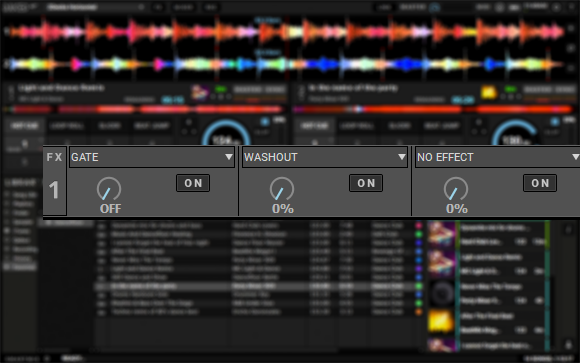Click the WASHOUT knob at 0%
This screenshot has width=580, height=363.
(282, 189)
